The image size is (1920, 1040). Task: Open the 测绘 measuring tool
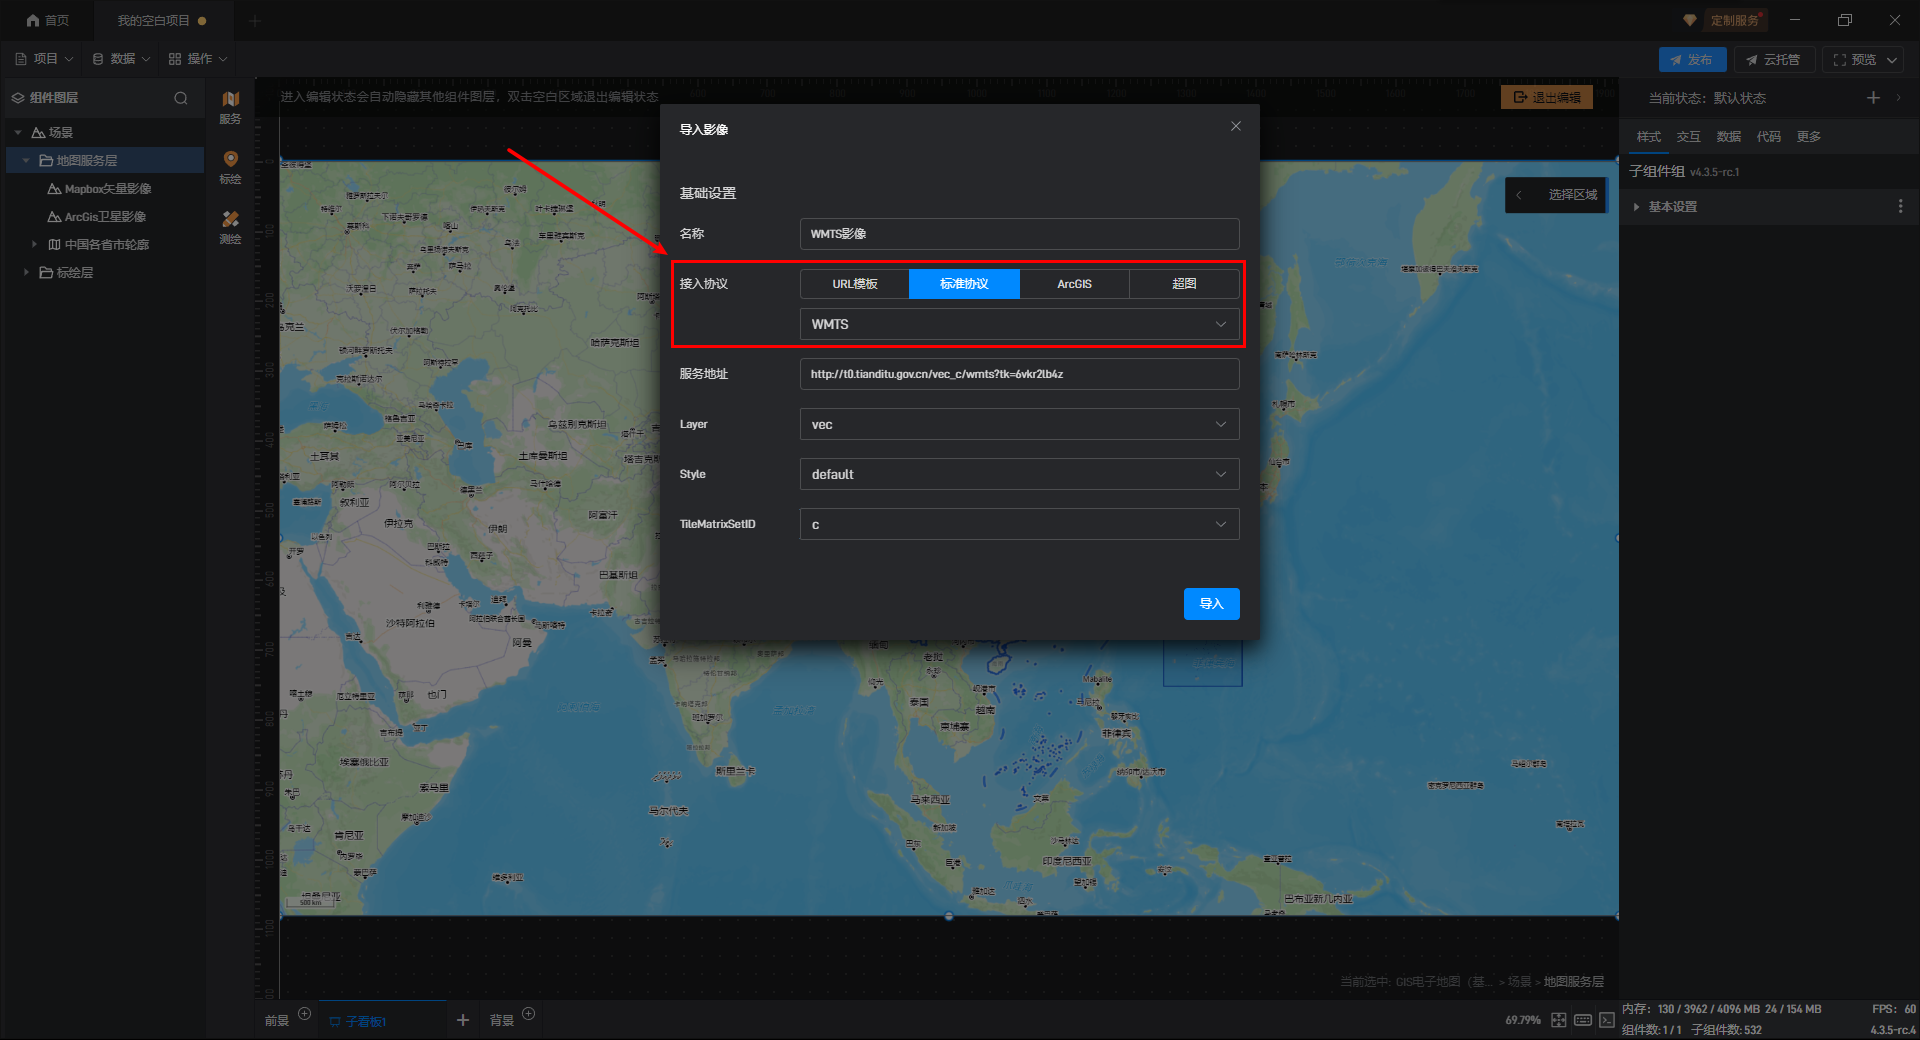click(230, 226)
